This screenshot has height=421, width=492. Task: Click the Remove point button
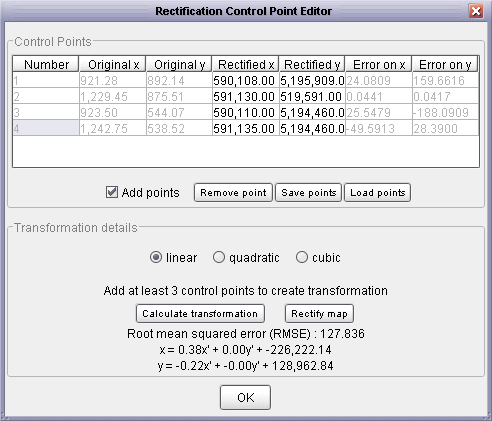233,192
